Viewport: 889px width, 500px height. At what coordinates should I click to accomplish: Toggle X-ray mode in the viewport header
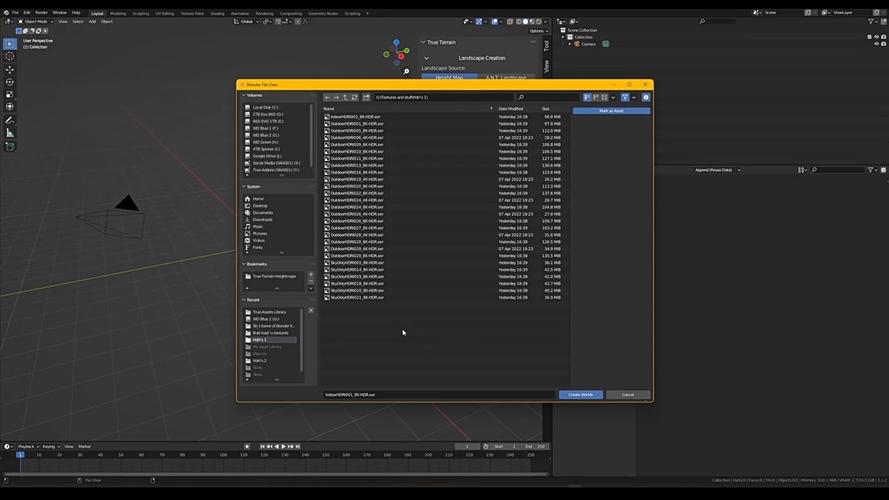[x=510, y=22]
